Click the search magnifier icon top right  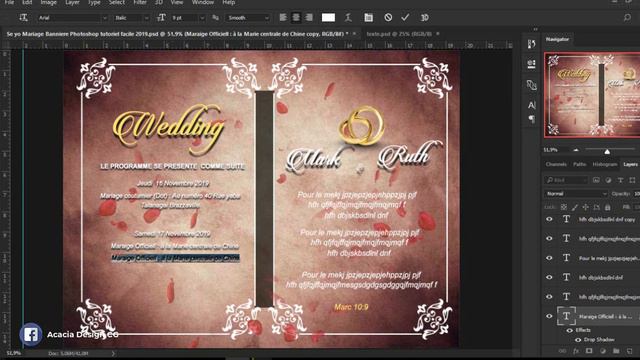(627, 18)
